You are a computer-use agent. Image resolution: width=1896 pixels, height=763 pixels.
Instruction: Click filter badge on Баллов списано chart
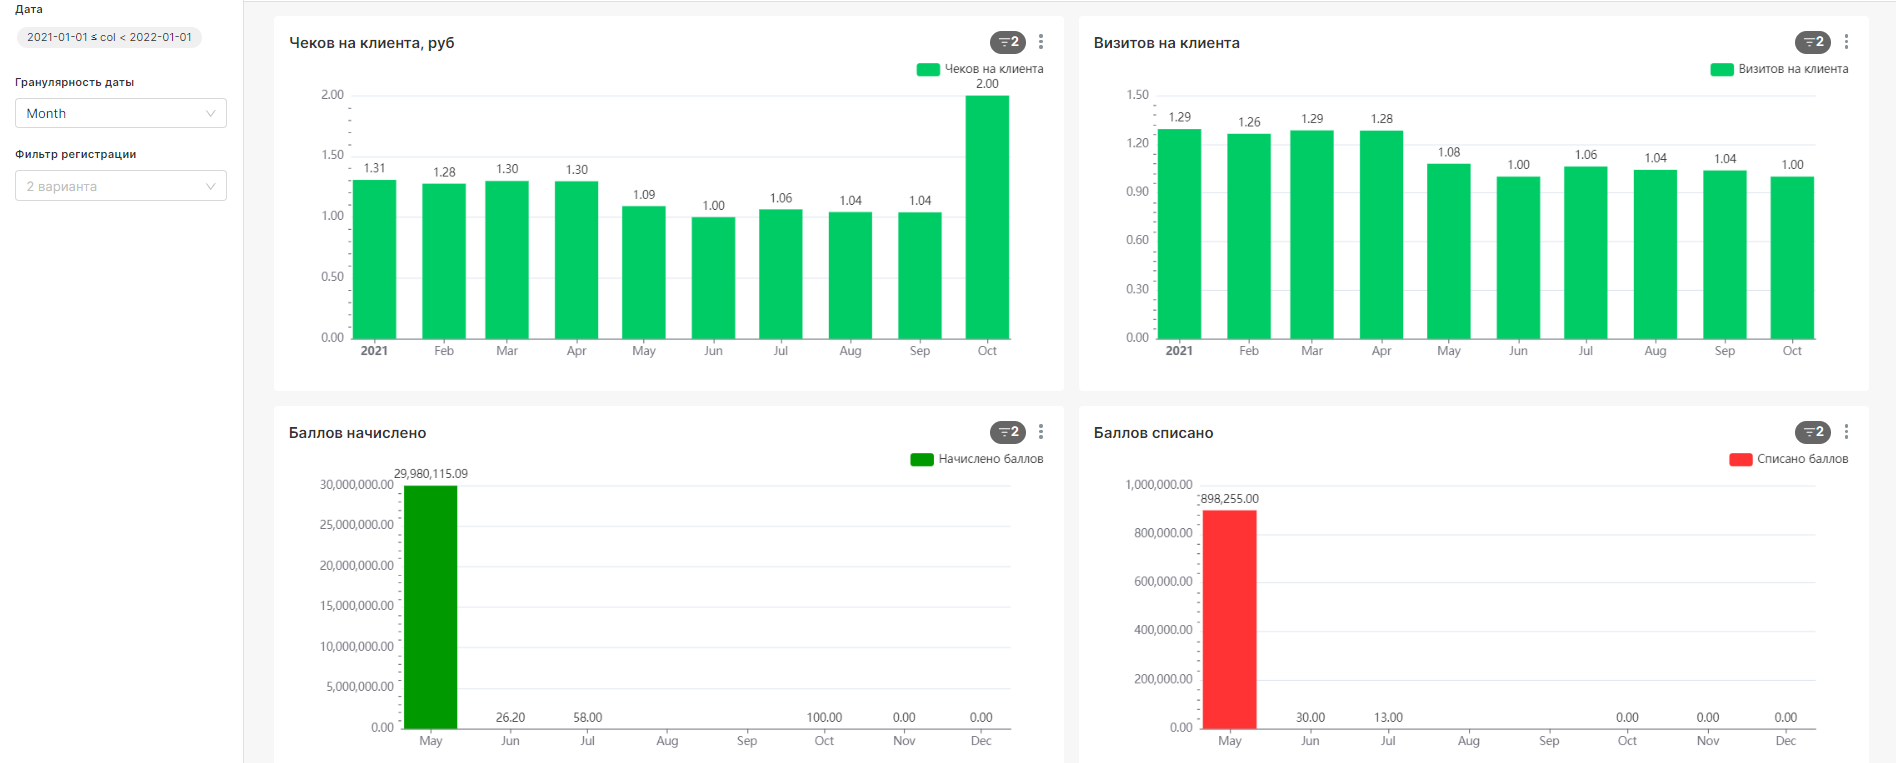pos(1812,432)
